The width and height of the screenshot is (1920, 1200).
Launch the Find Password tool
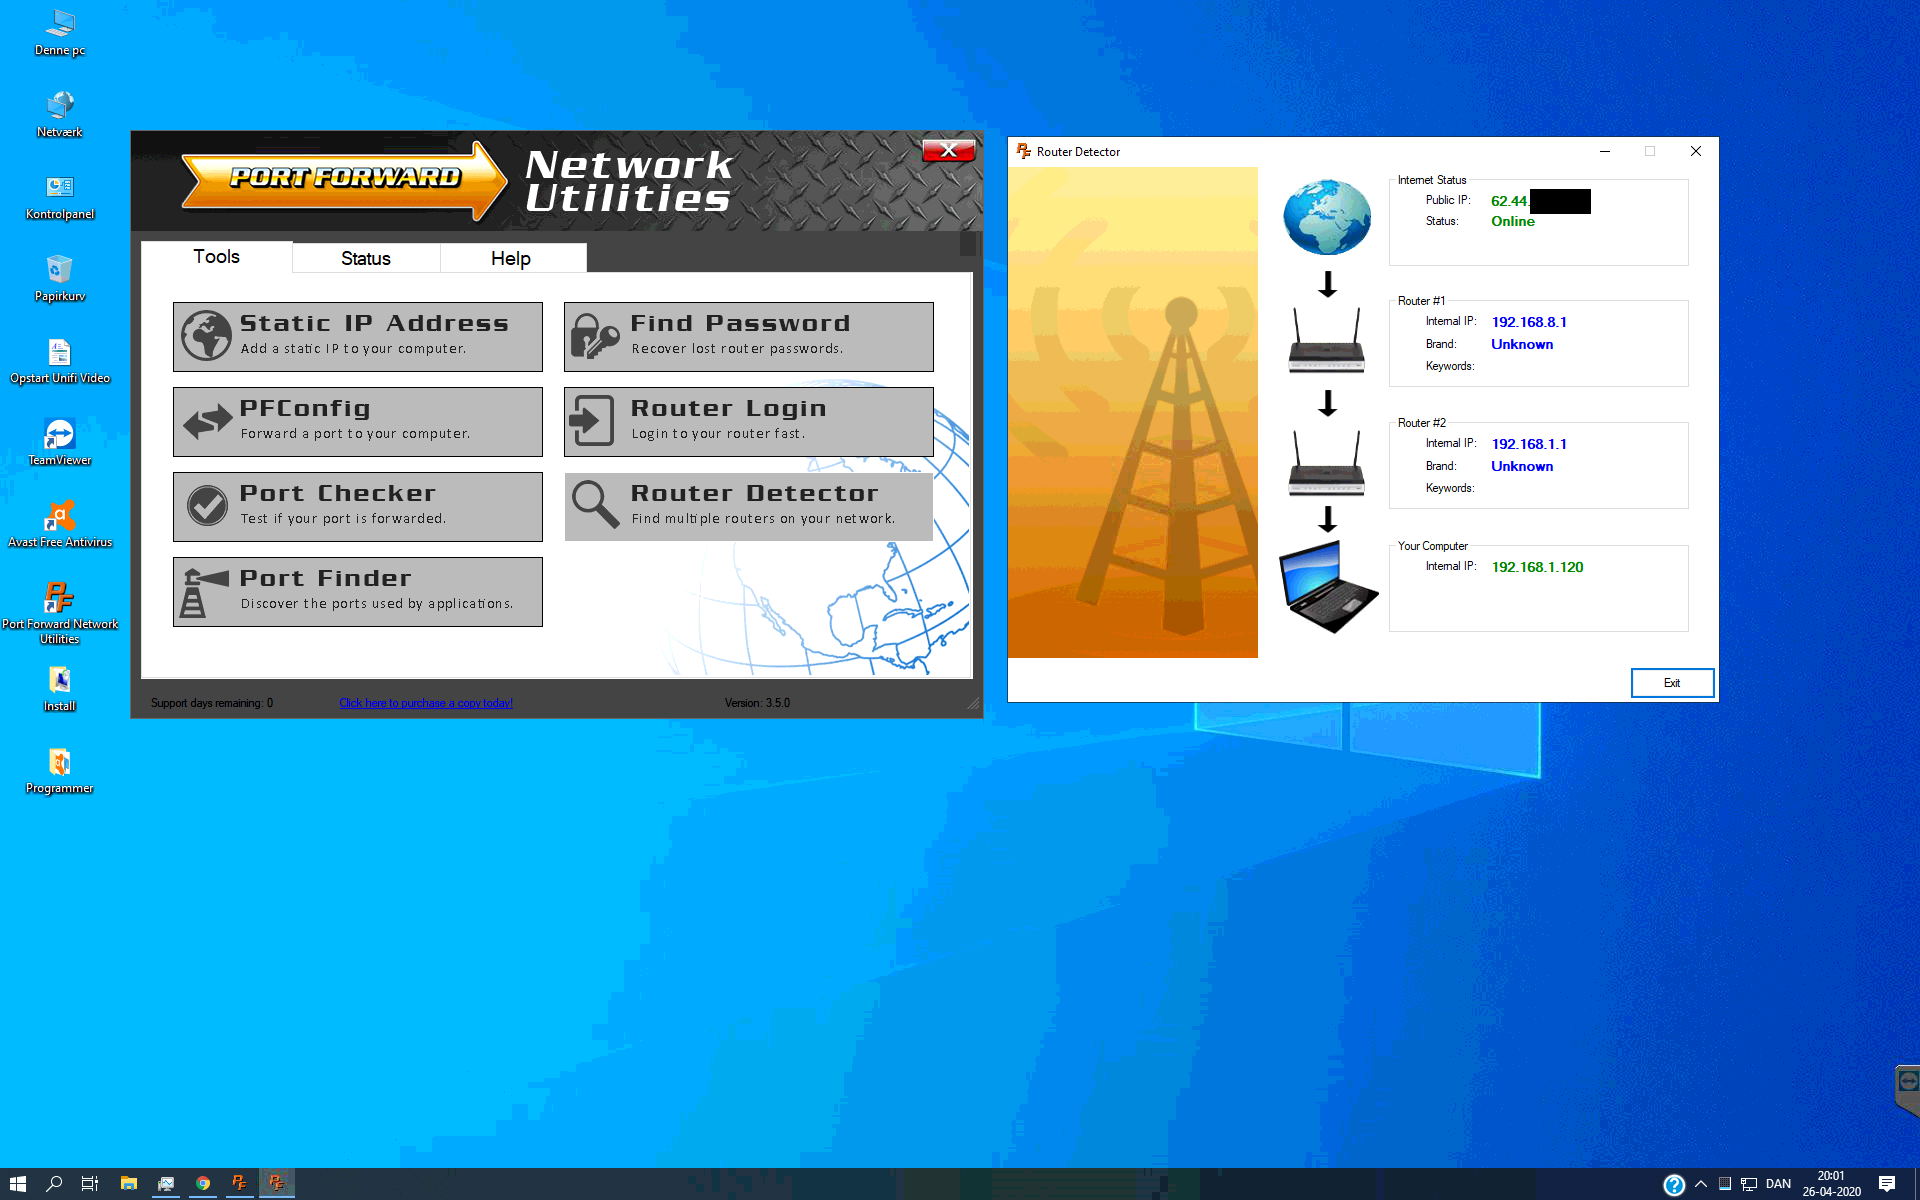point(749,337)
